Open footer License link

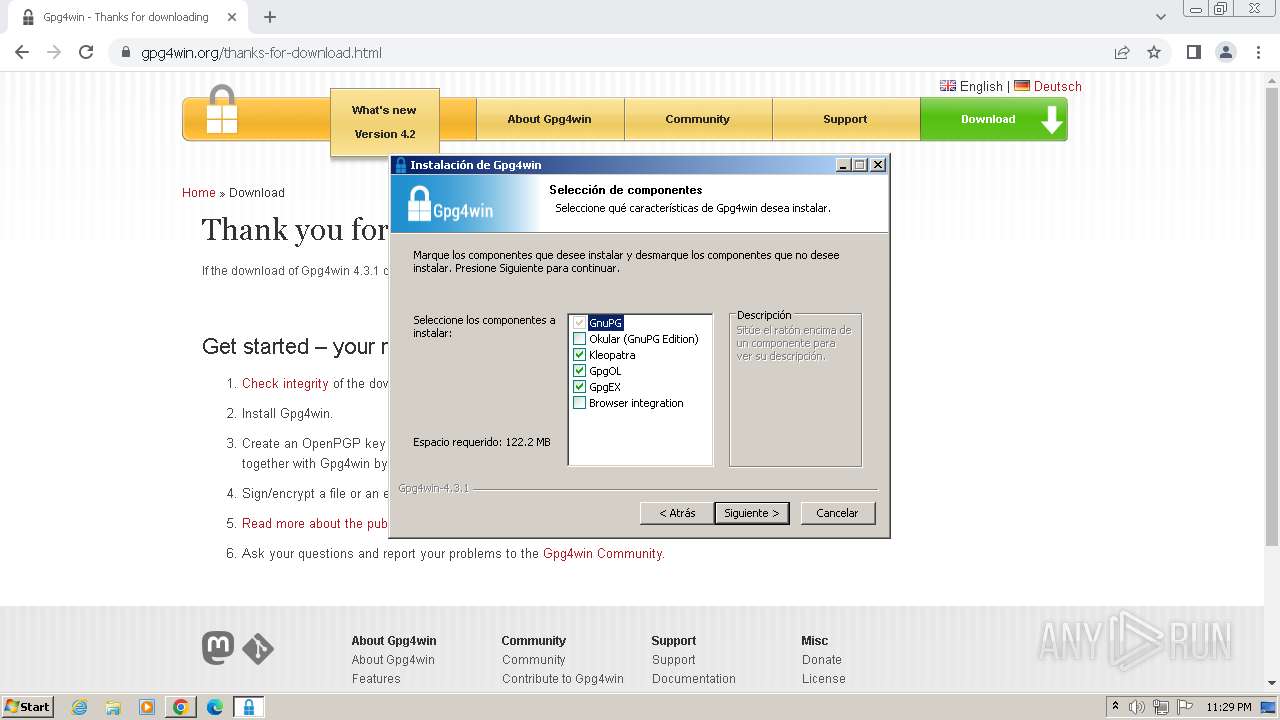[x=824, y=679]
